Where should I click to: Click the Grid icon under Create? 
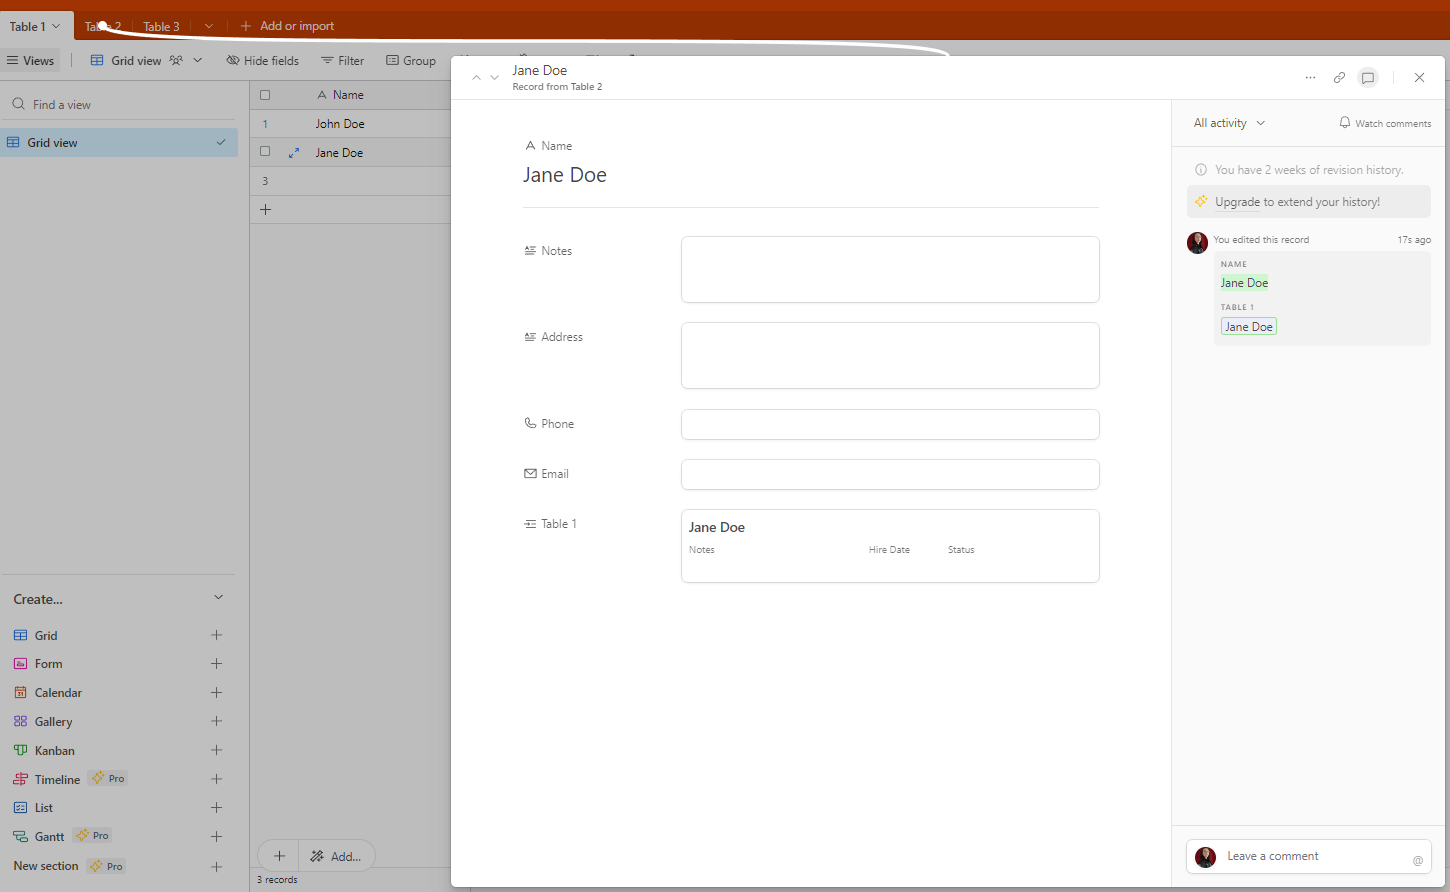20,636
